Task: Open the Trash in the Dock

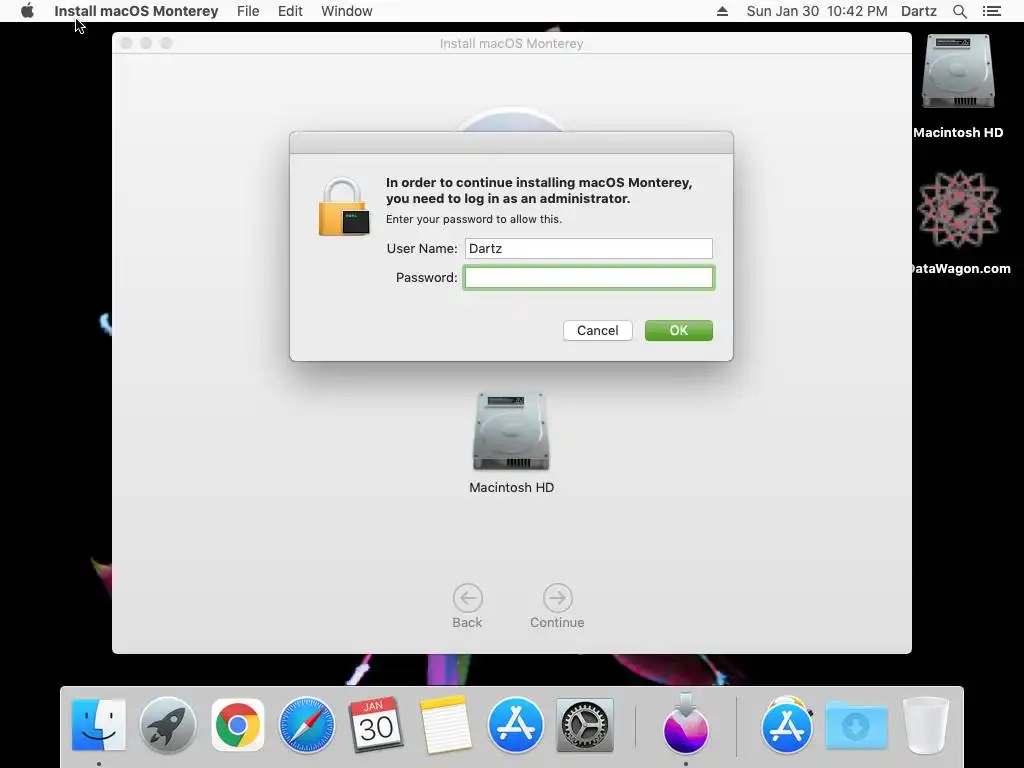Action: click(925, 725)
